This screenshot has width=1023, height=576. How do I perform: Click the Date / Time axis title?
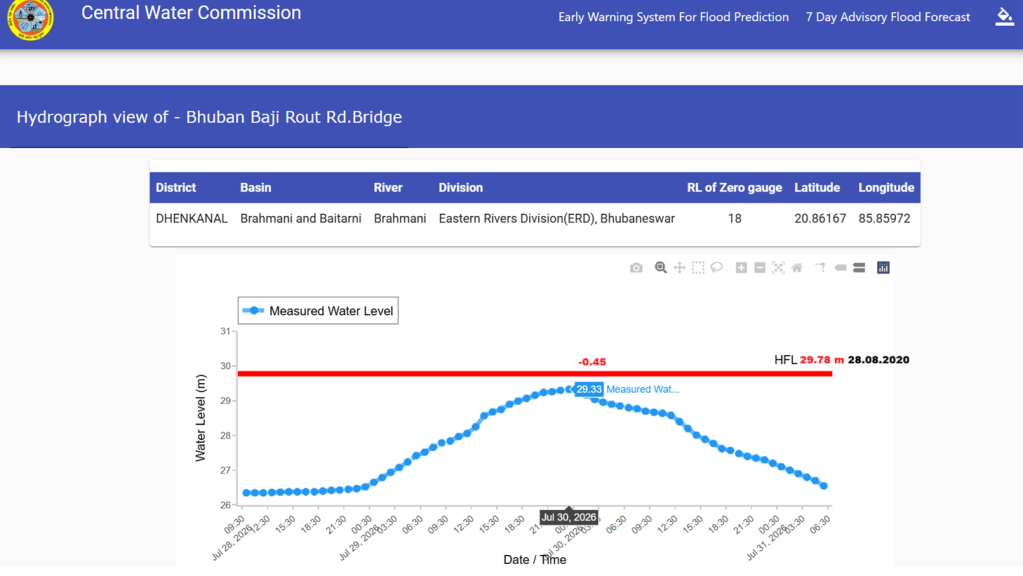point(534,560)
